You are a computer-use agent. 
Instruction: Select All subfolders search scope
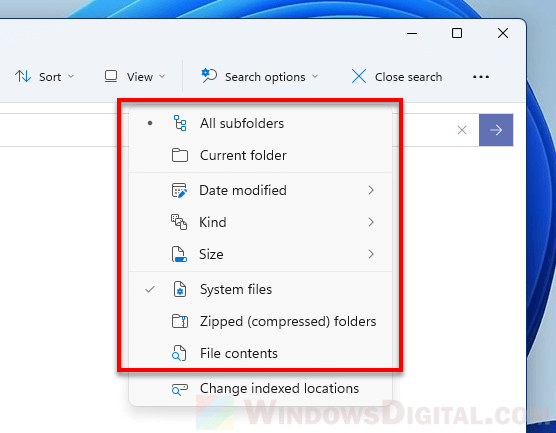[x=261, y=123]
